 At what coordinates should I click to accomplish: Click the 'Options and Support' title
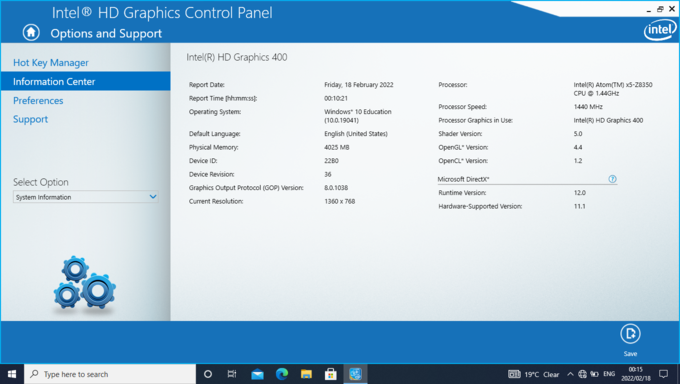(106, 33)
